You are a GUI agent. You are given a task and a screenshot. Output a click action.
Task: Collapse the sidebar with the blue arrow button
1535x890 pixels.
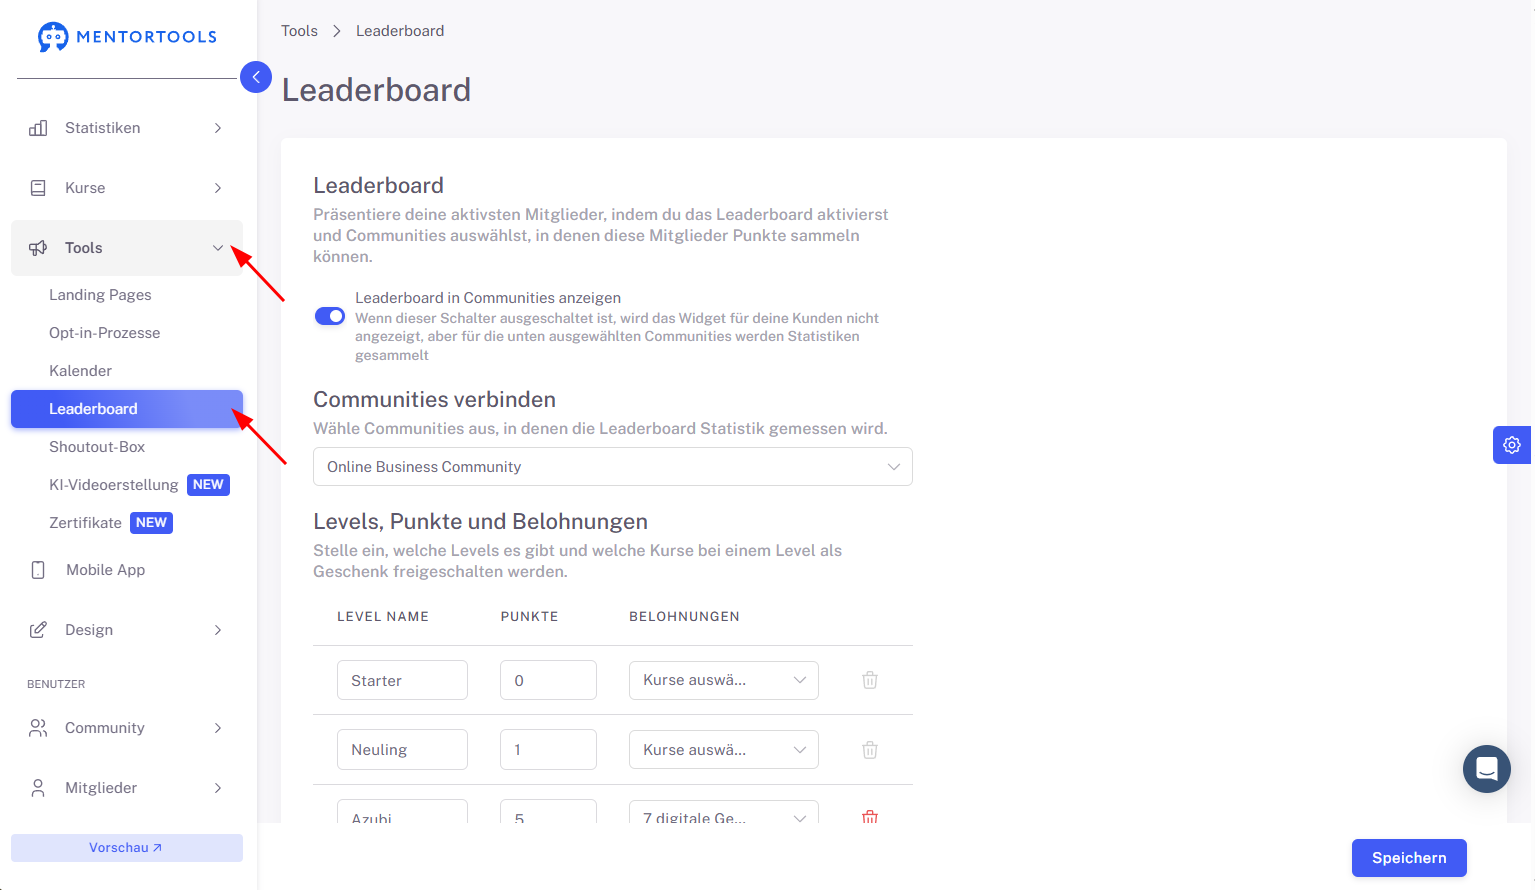coord(256,77)
